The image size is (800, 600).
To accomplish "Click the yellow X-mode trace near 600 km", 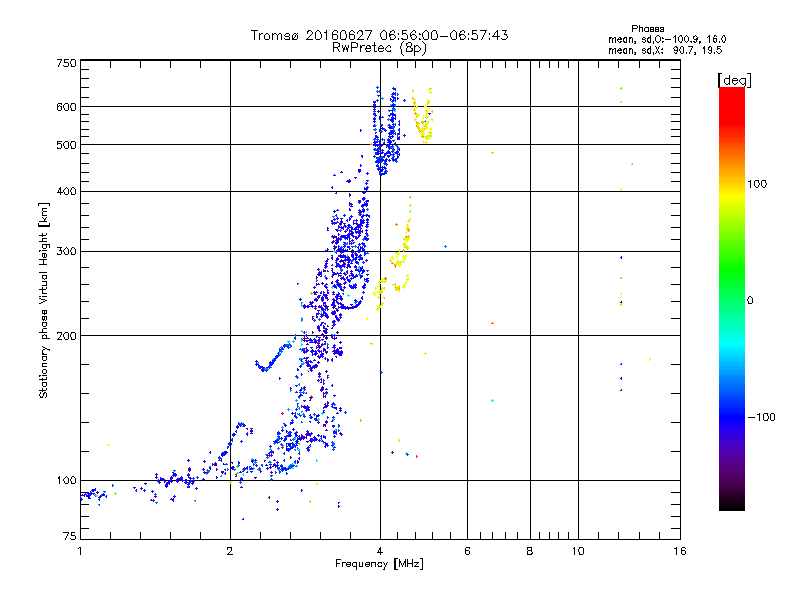I will coord(423,116).
